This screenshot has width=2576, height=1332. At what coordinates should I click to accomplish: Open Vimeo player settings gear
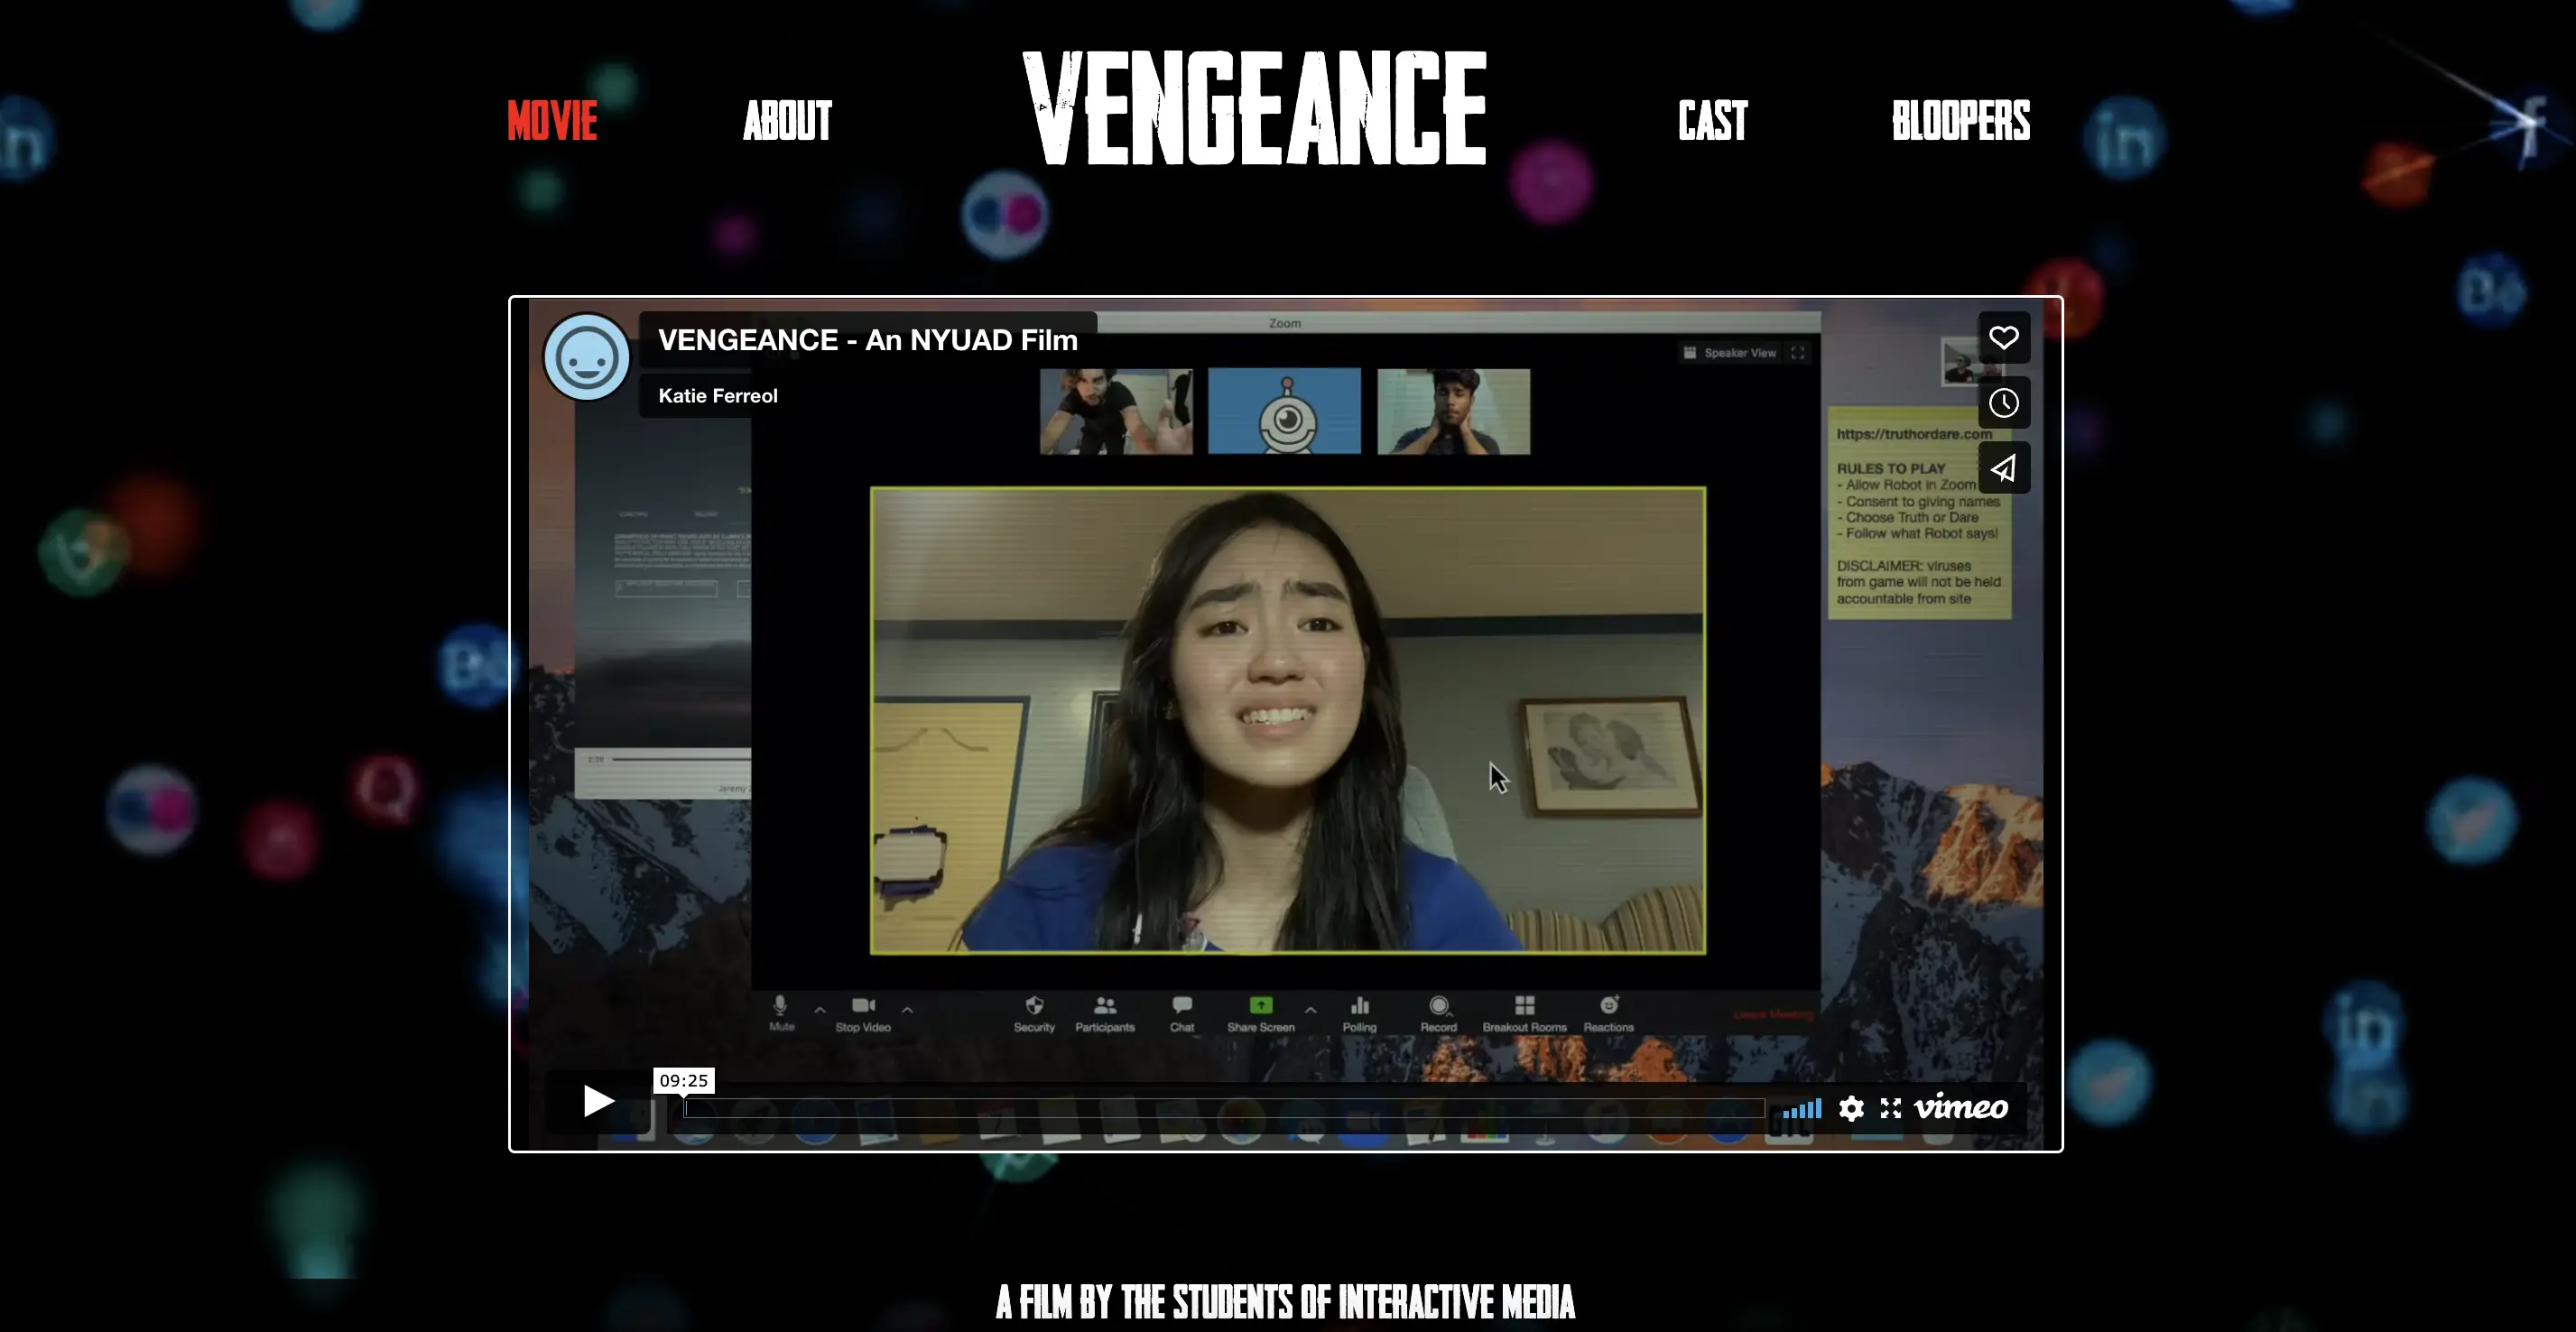(x=1851, y=1108)
